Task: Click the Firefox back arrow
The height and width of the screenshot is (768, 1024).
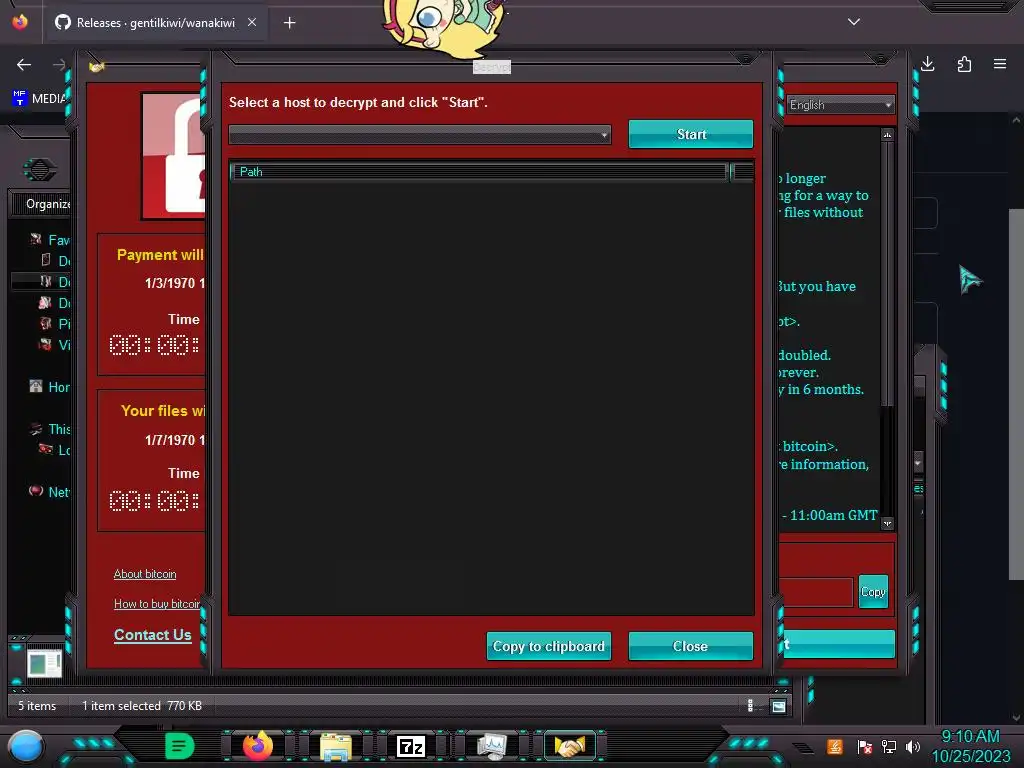Action: click(24, 64)
